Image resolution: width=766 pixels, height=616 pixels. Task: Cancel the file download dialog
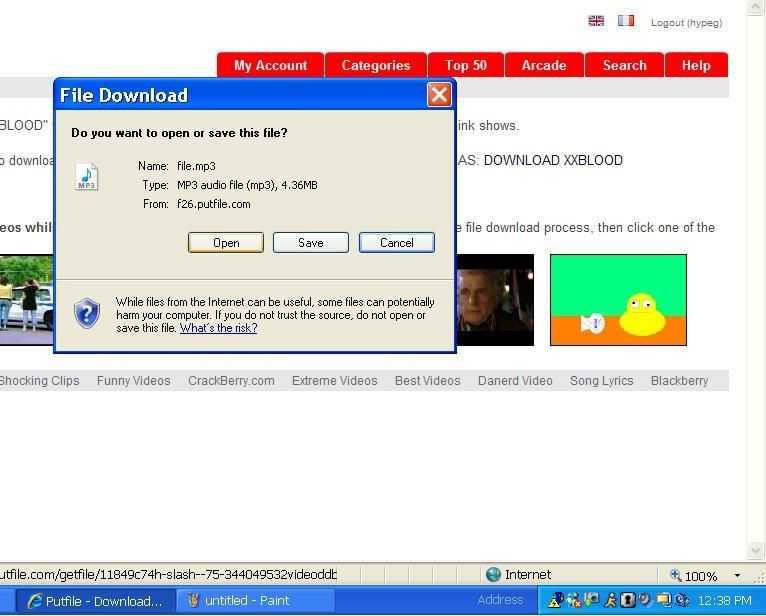coord(396,242)
